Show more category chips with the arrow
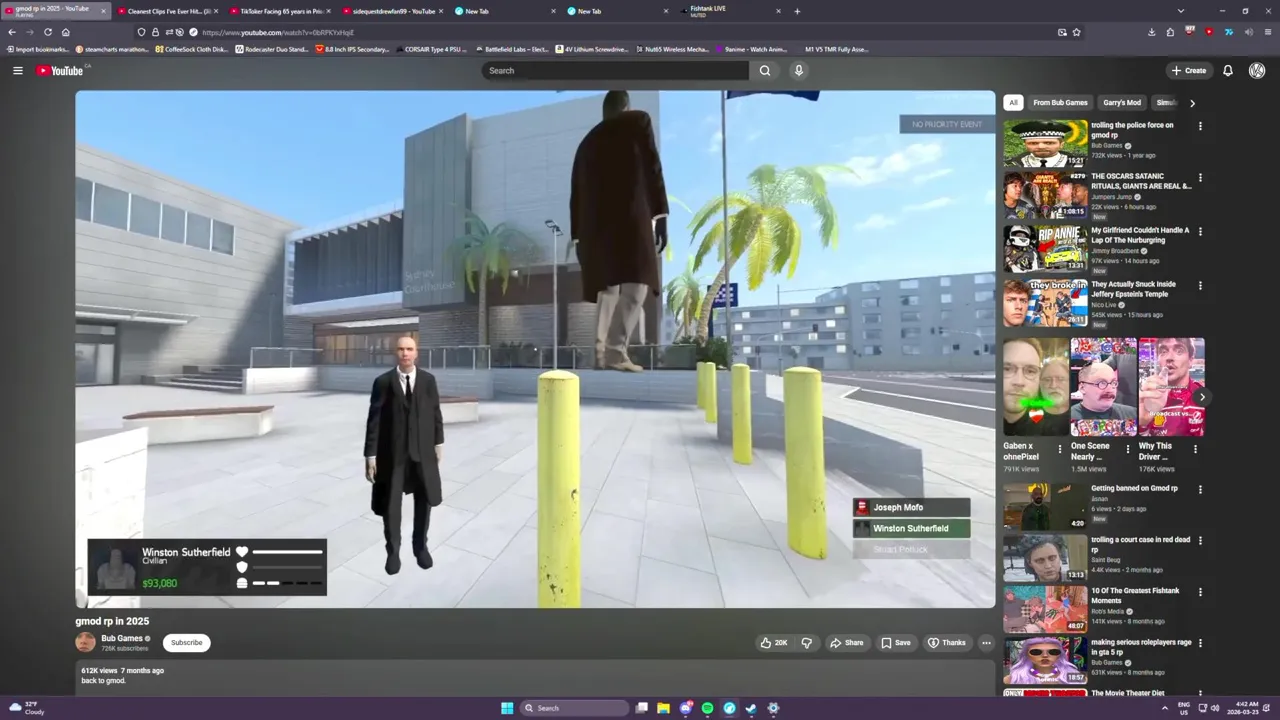Screen dimensions: 1280x720 click(1192, 102)
